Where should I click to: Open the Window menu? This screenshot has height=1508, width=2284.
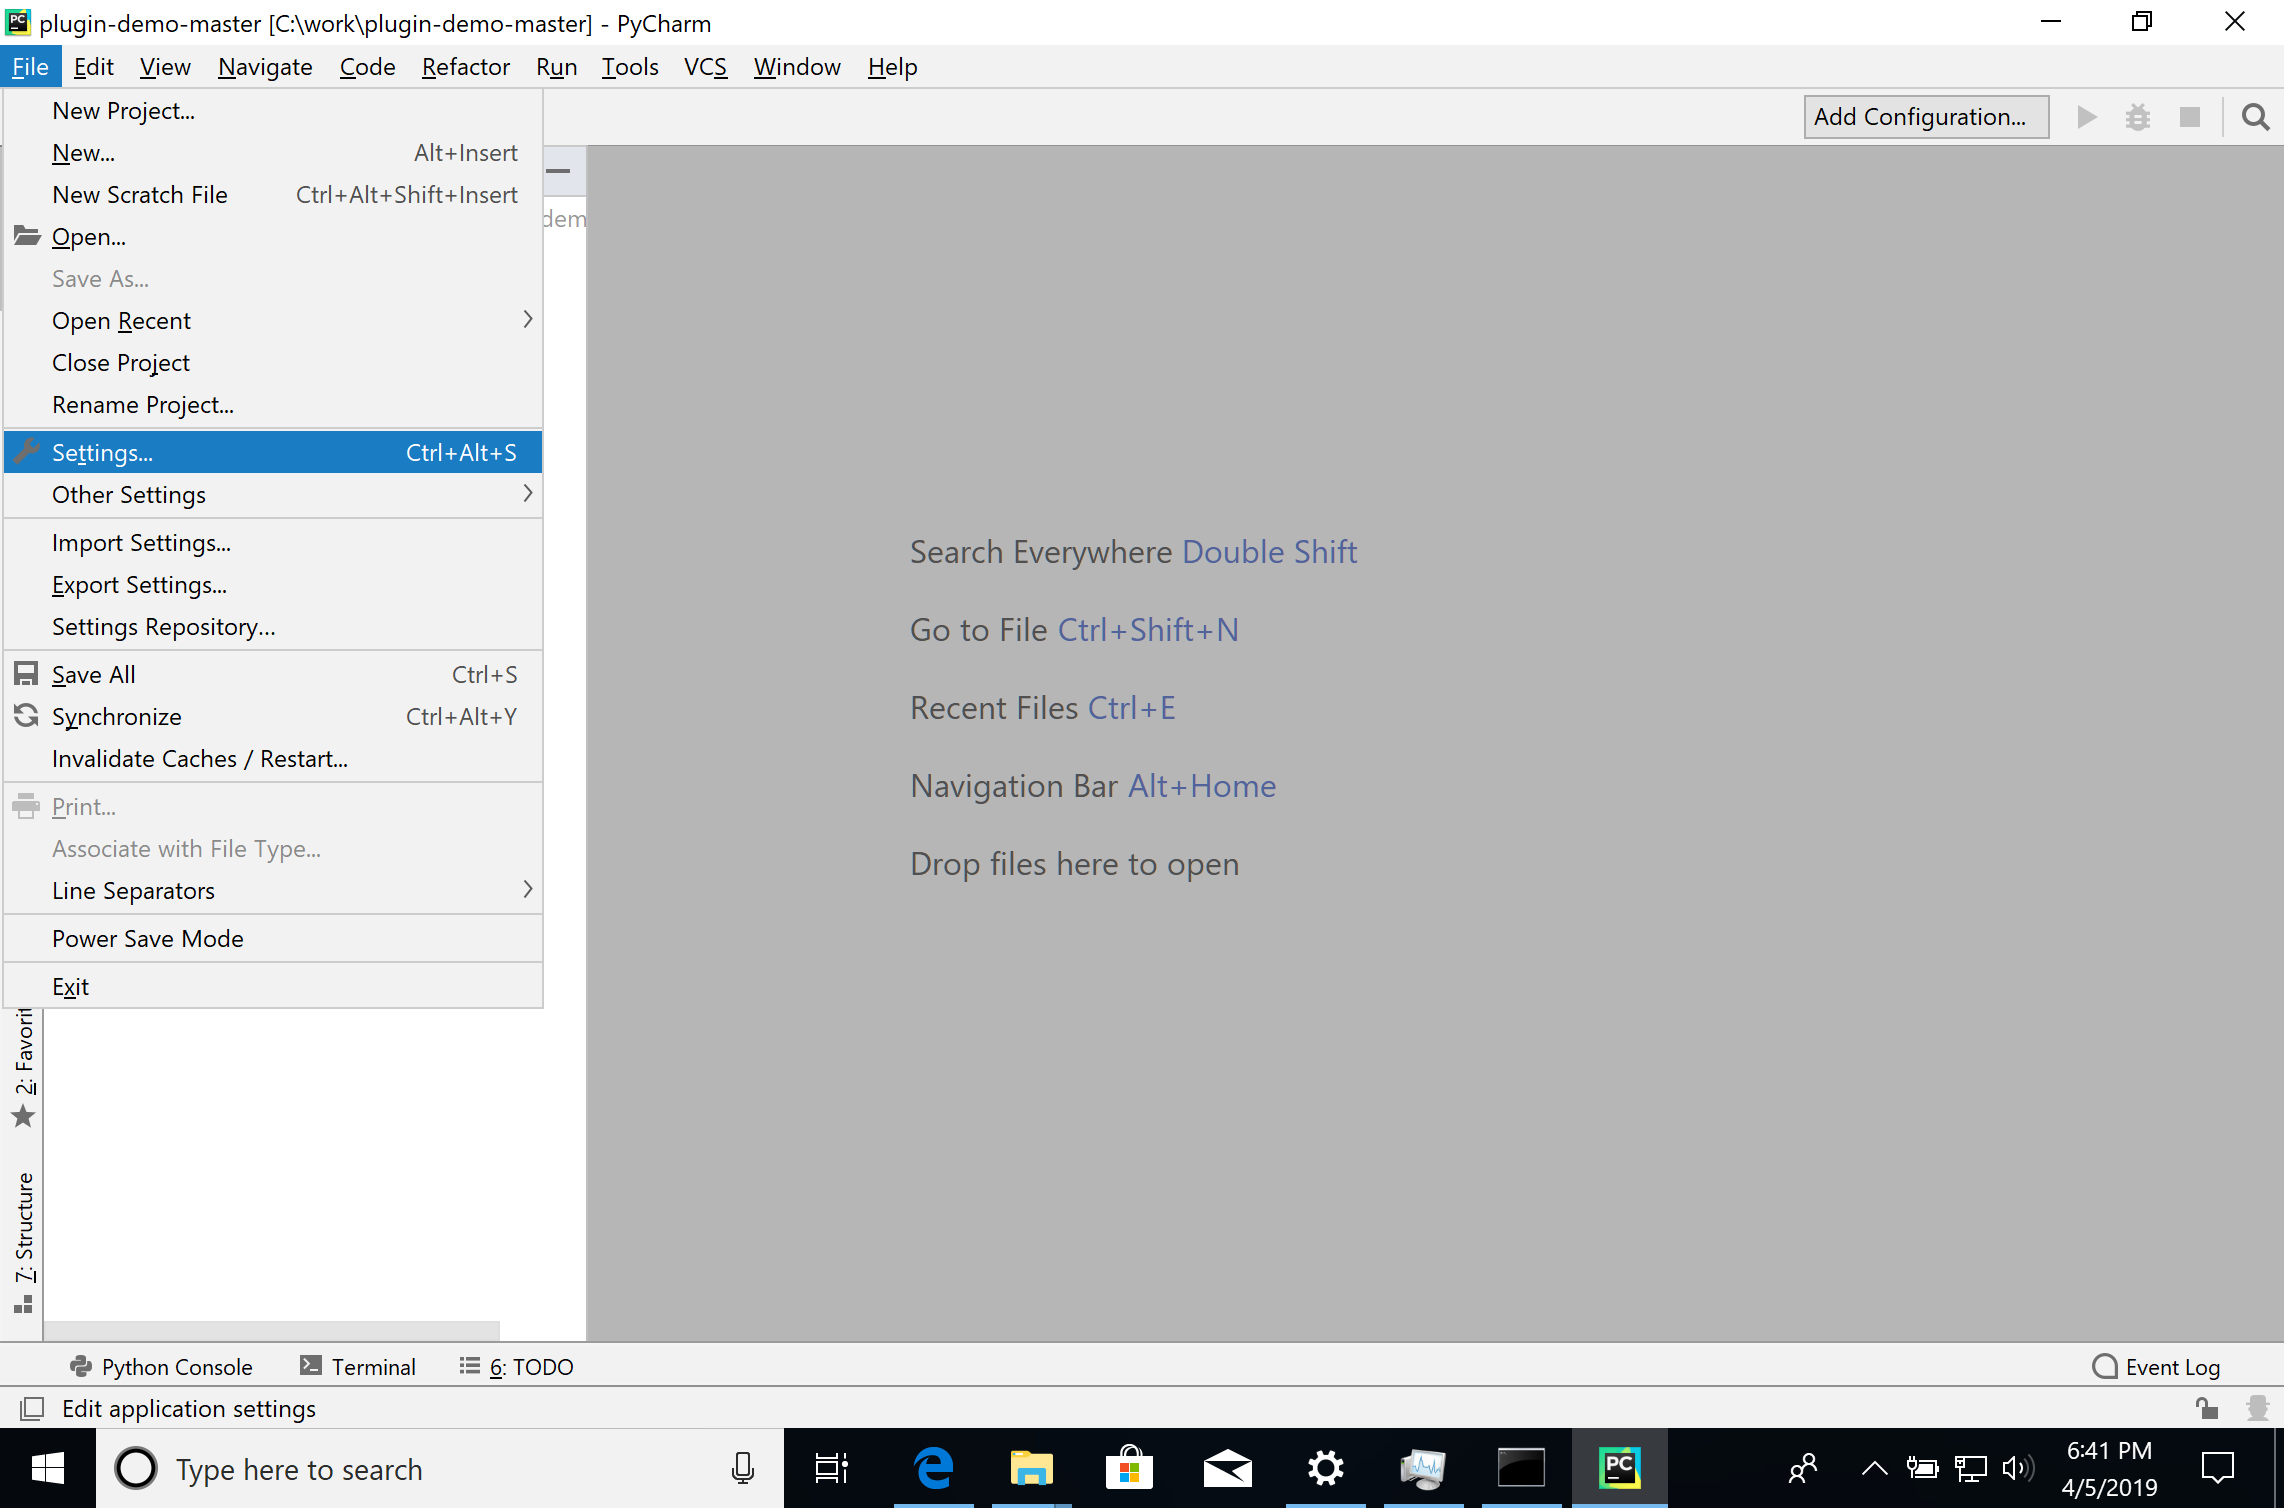click(x=797, y=67)
